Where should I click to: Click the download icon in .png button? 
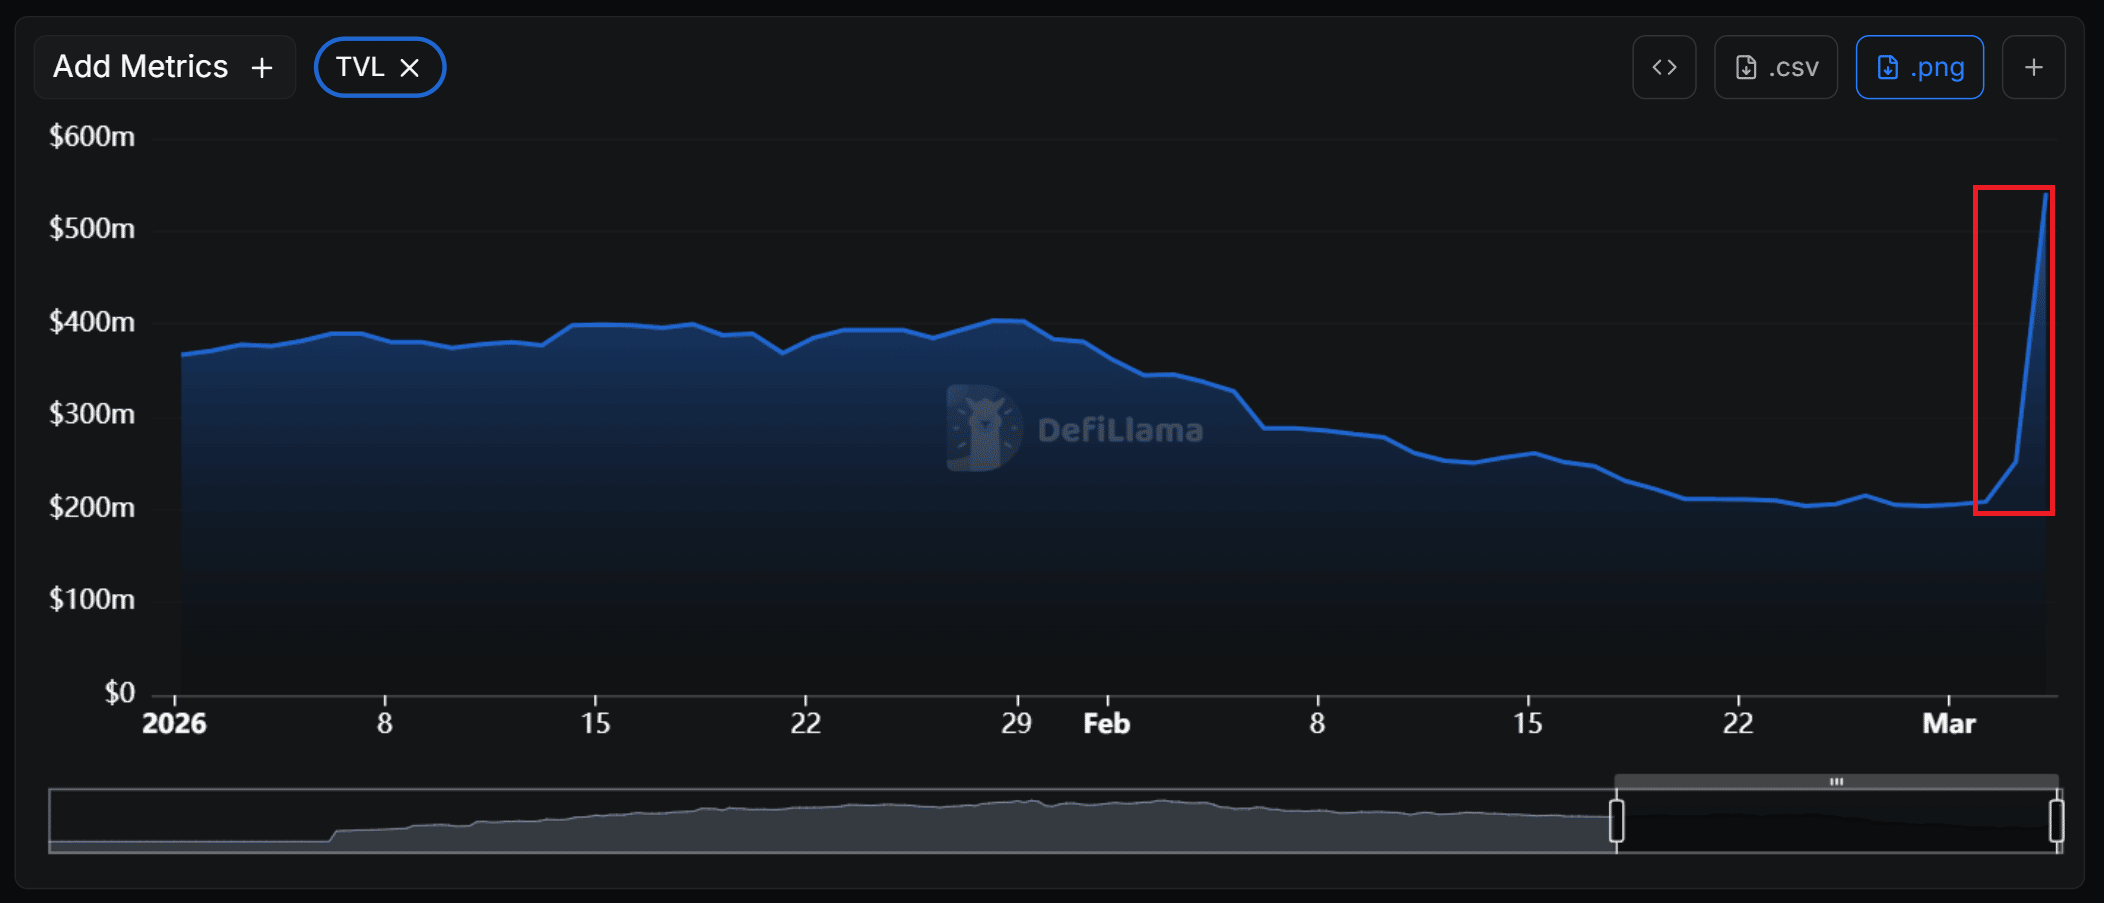click(1887, 67)
